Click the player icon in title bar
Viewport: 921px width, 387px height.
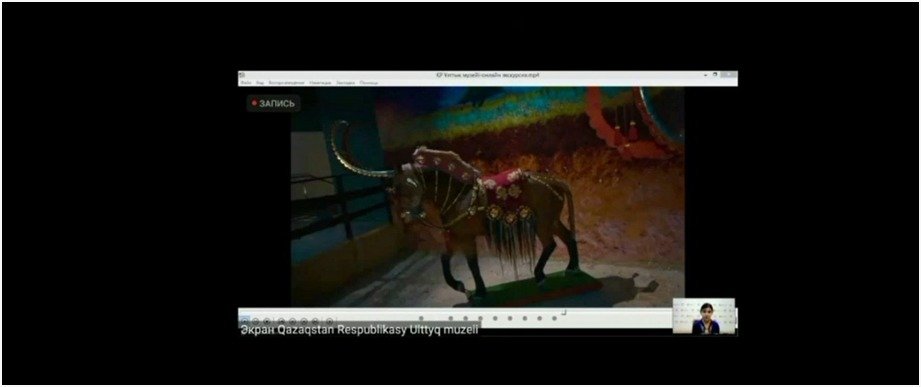tap(241, 75)
